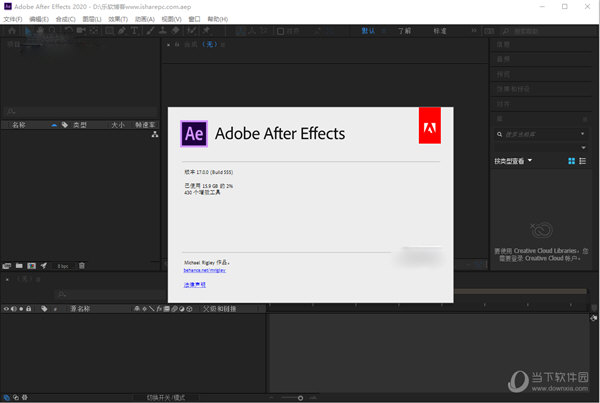Viewport: 600px width, 403px height.
Task: Open the behance.net link in About dialog
Action: tap(205, 270)
